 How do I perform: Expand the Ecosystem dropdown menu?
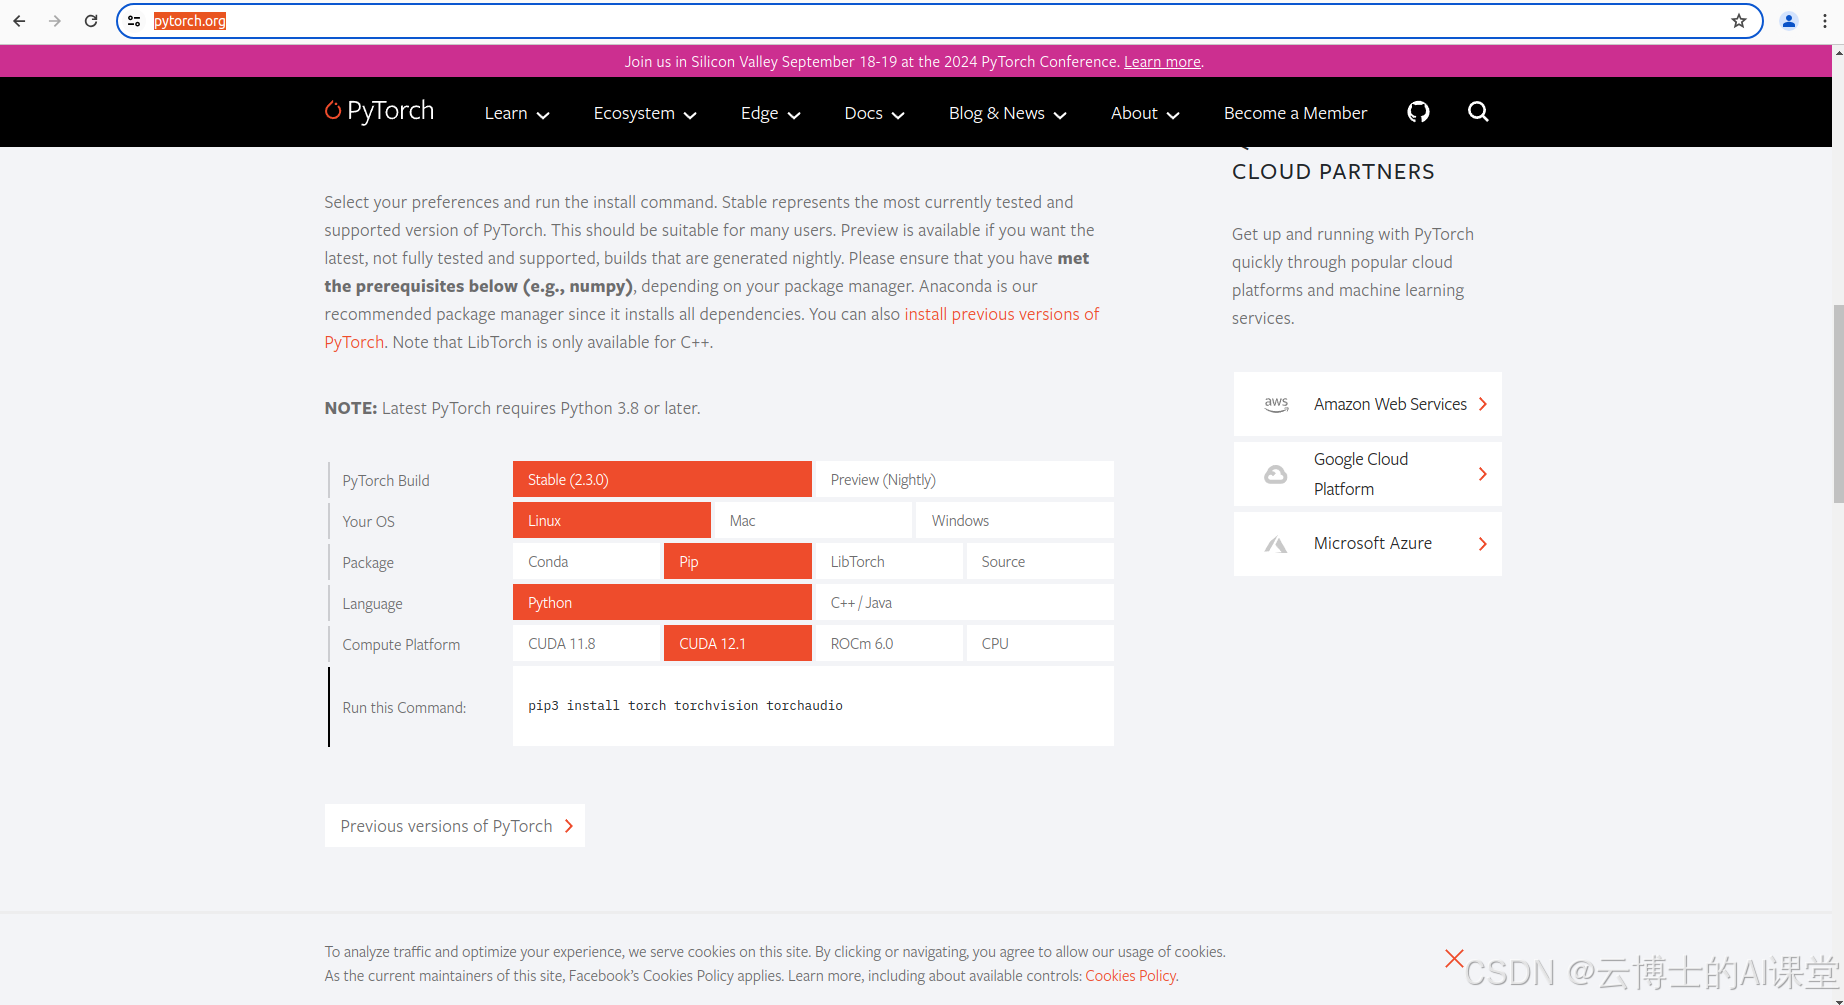coord(645,113)
